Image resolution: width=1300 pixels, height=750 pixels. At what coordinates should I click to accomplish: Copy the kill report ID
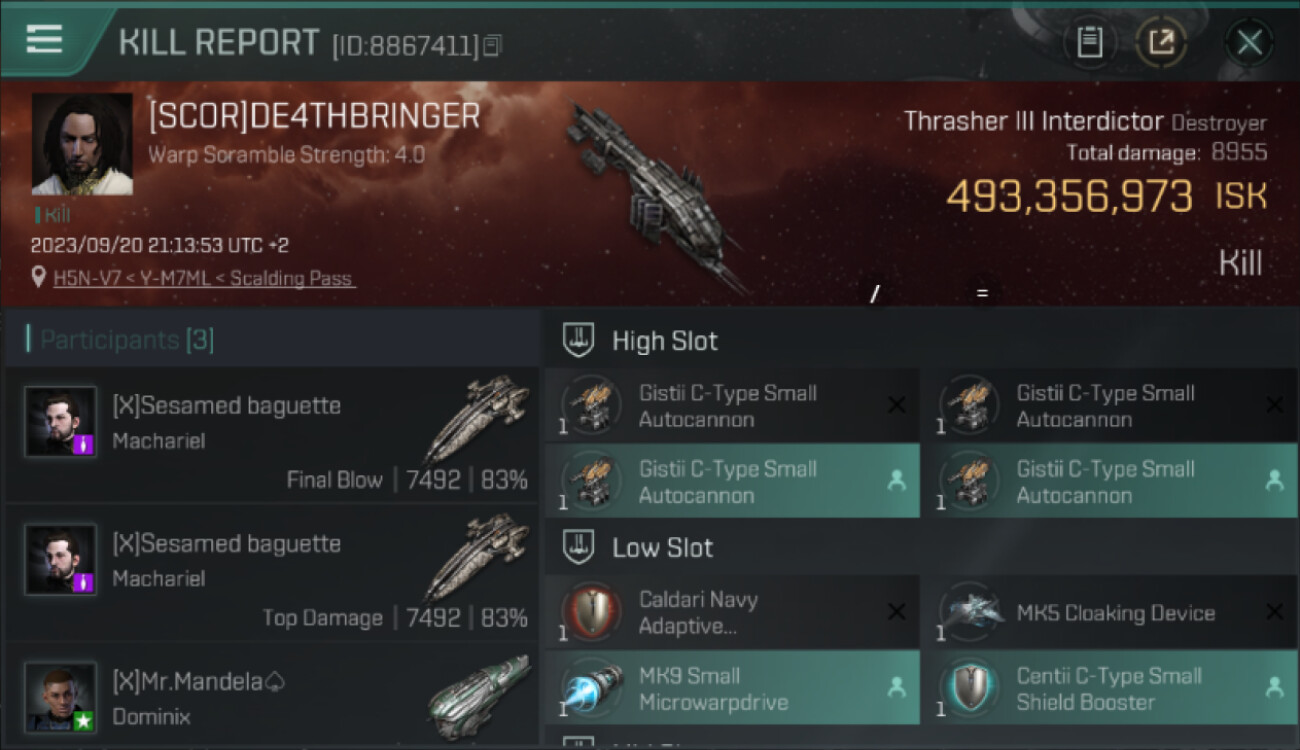(x=492, y=45)
